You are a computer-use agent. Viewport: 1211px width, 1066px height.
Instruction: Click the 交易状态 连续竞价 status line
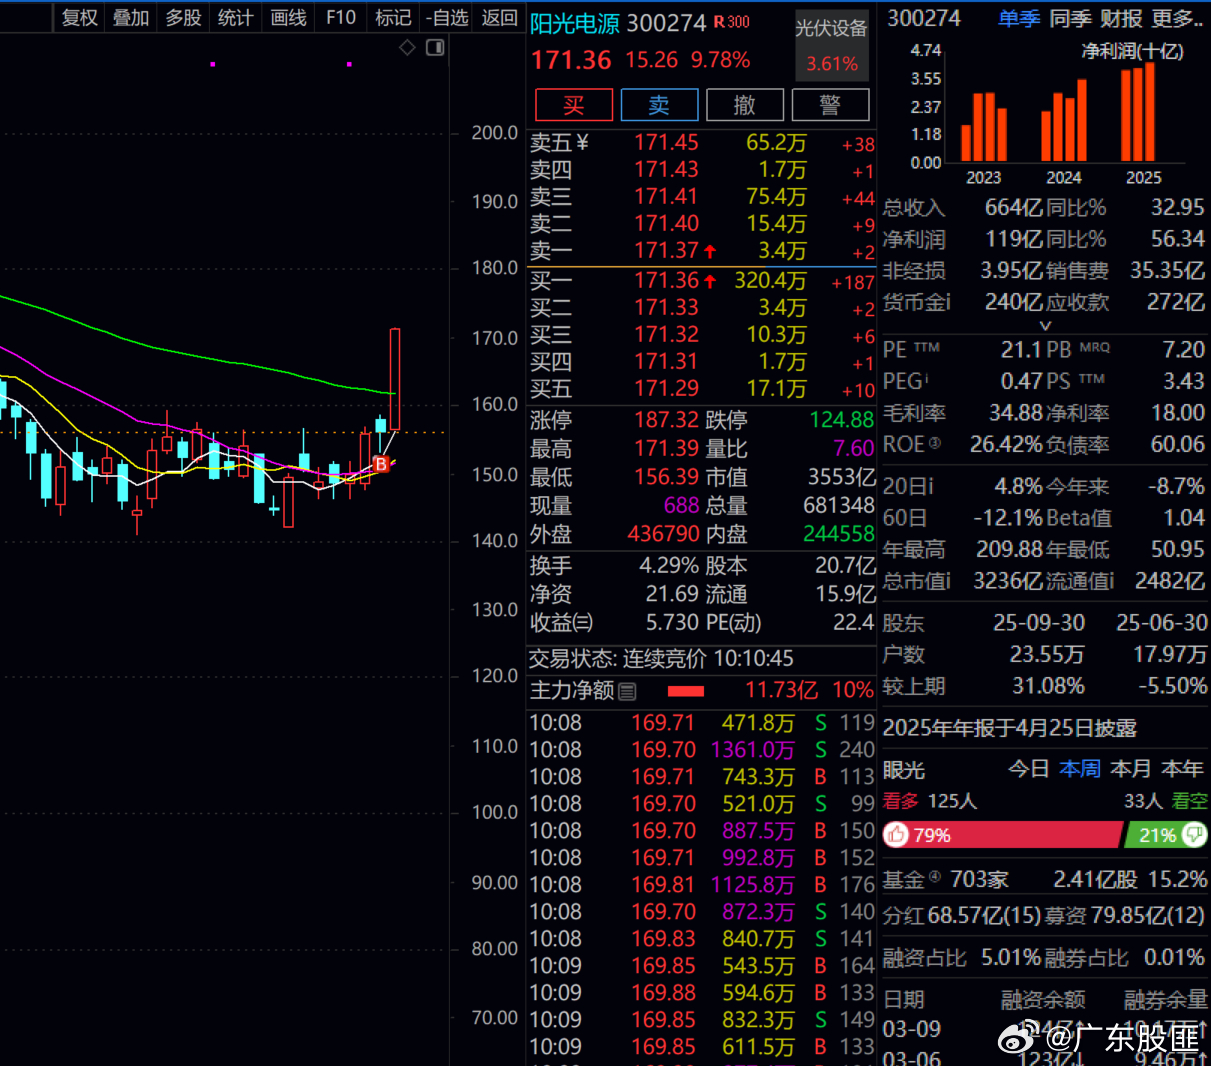(661, 659)
